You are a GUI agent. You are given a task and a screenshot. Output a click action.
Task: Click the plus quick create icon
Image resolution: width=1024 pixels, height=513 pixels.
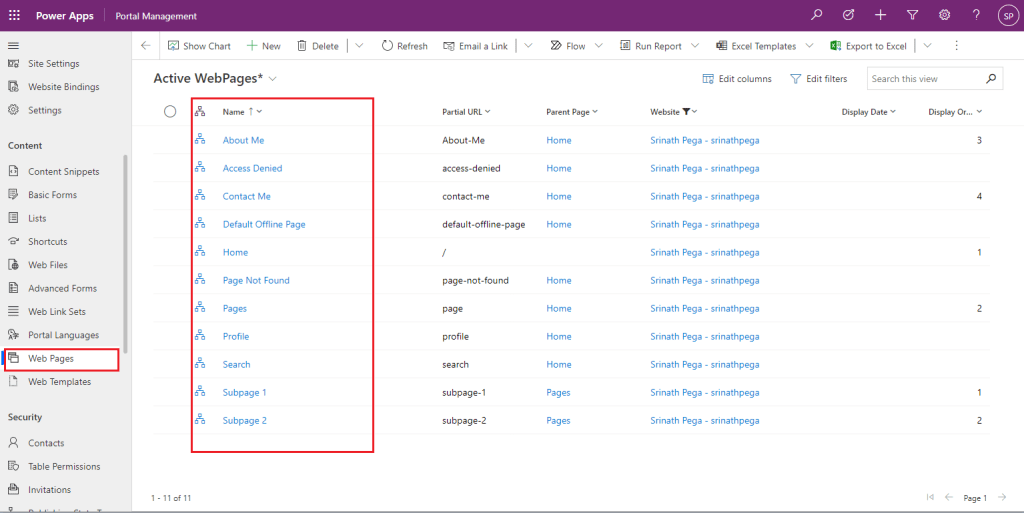880,15
